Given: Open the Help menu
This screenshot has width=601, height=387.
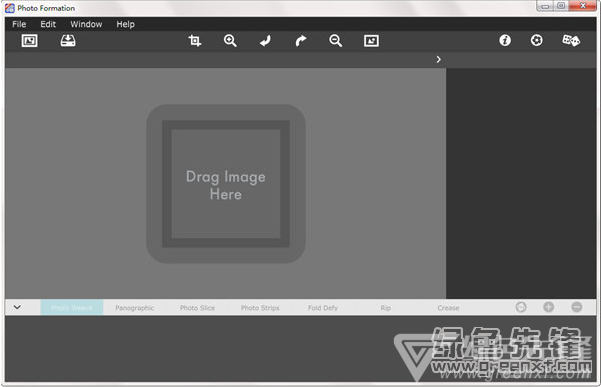Looking at the screenshot, I should tap(125, 24).
